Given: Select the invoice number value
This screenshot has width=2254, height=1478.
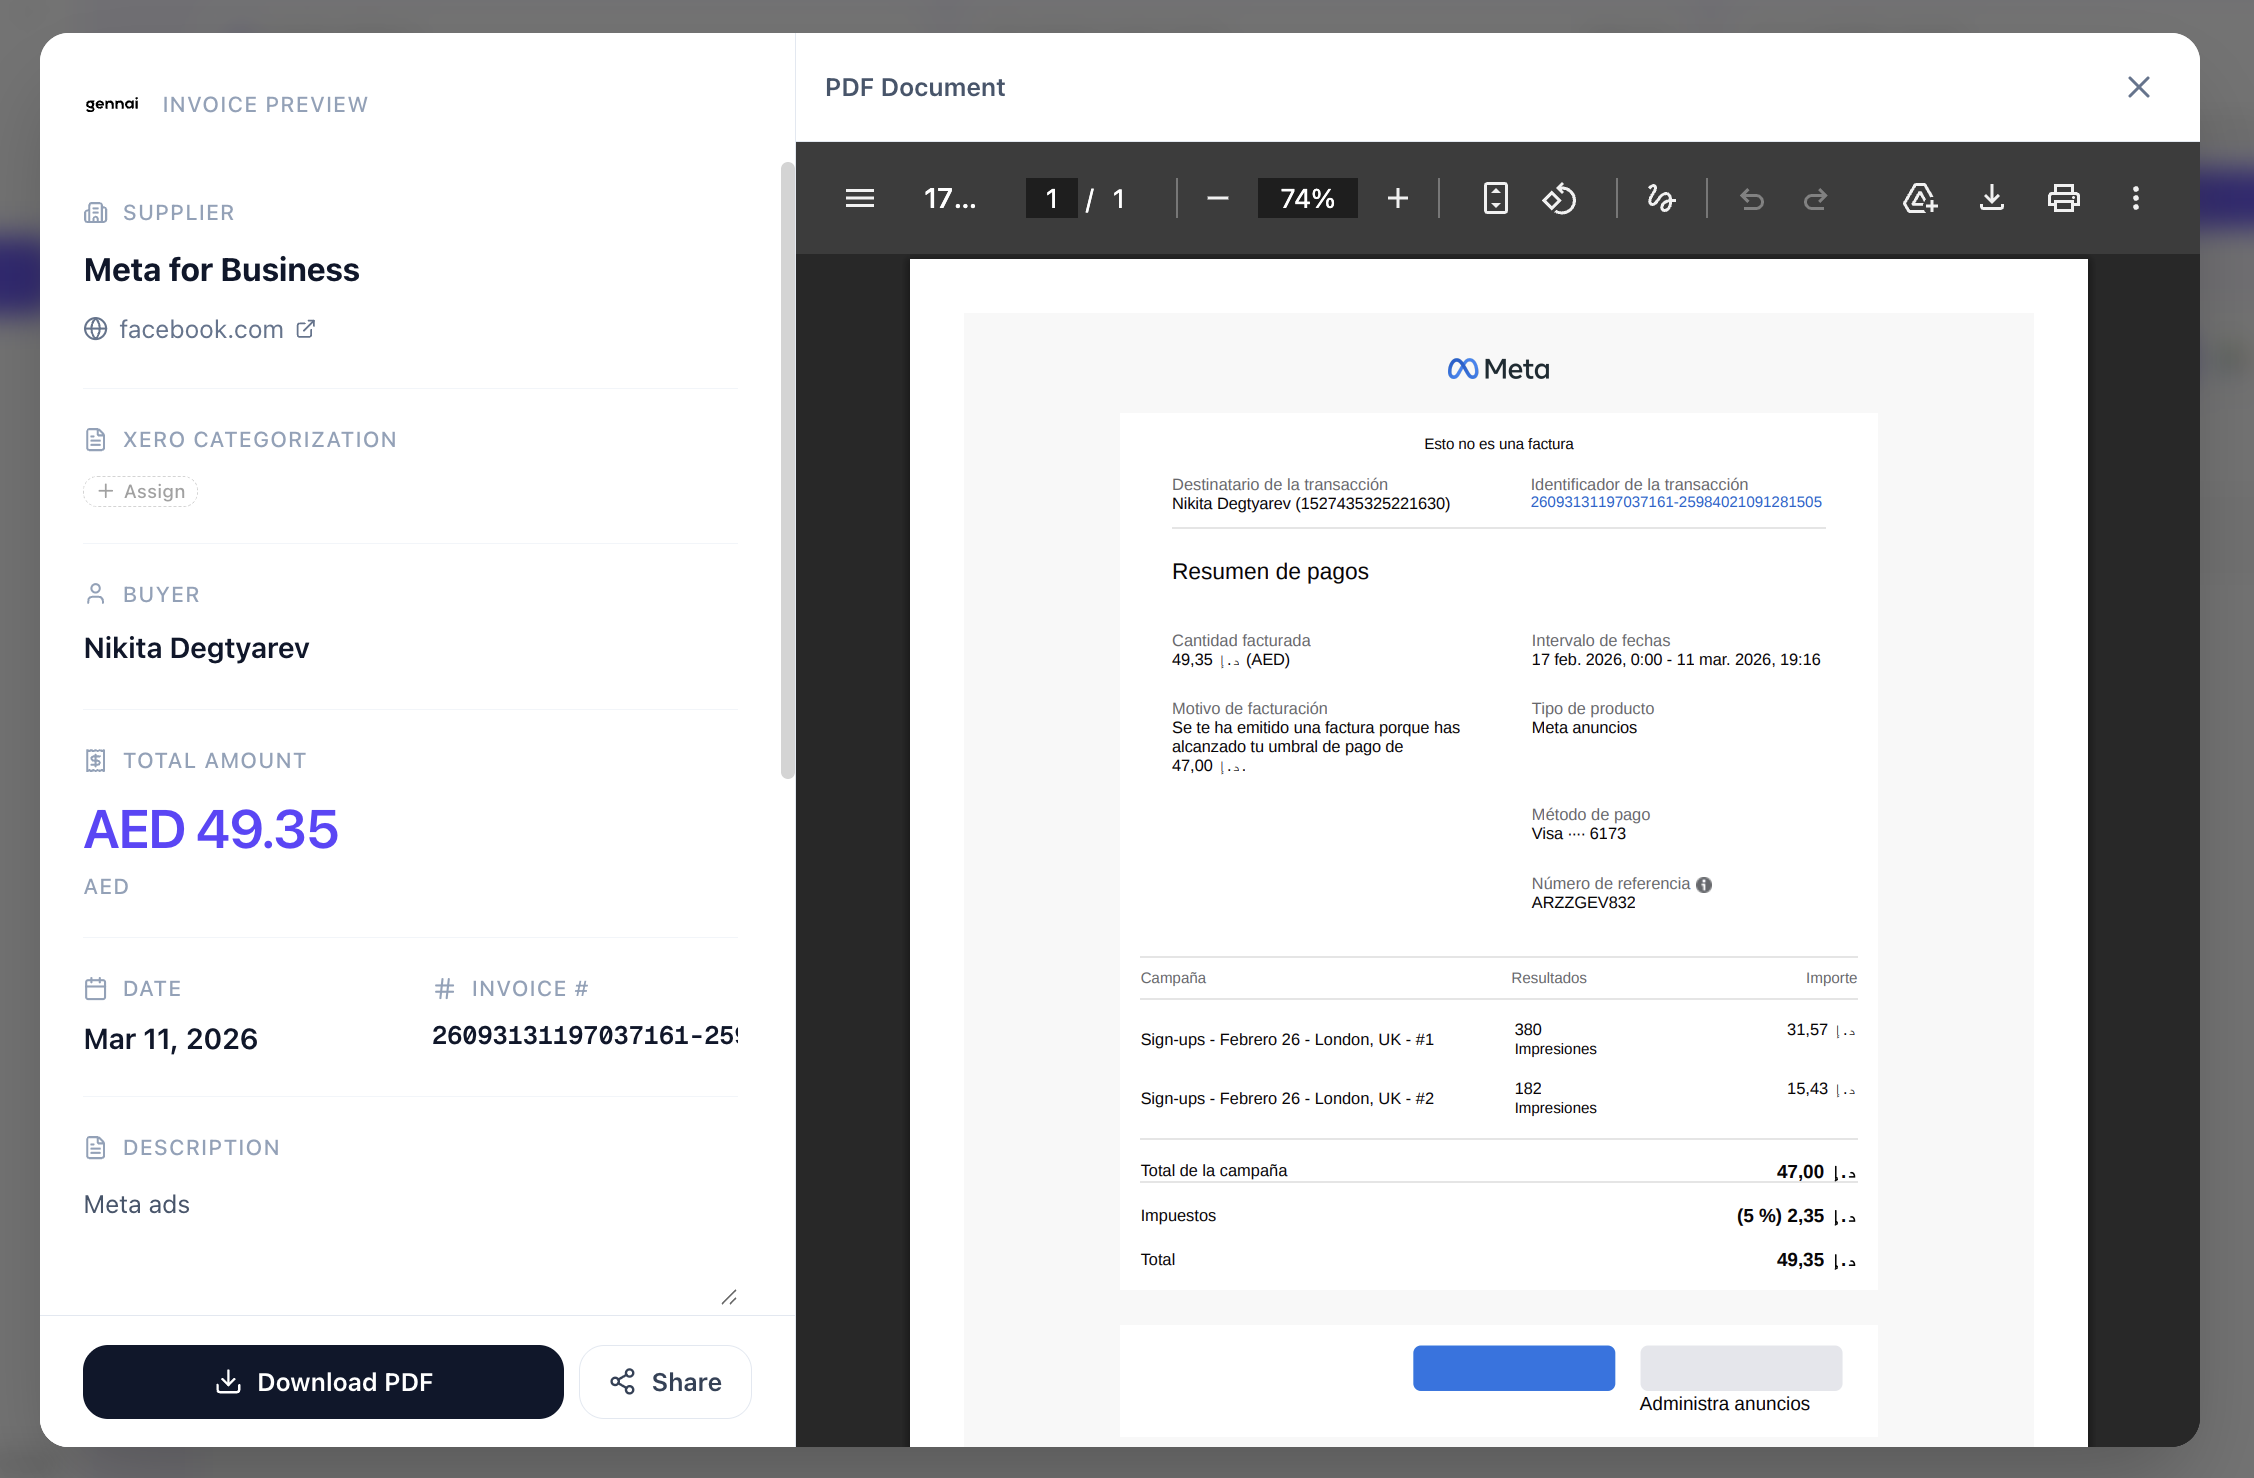Looking at the screenshot, I should pyautogui.click(x=585, y=1036).
